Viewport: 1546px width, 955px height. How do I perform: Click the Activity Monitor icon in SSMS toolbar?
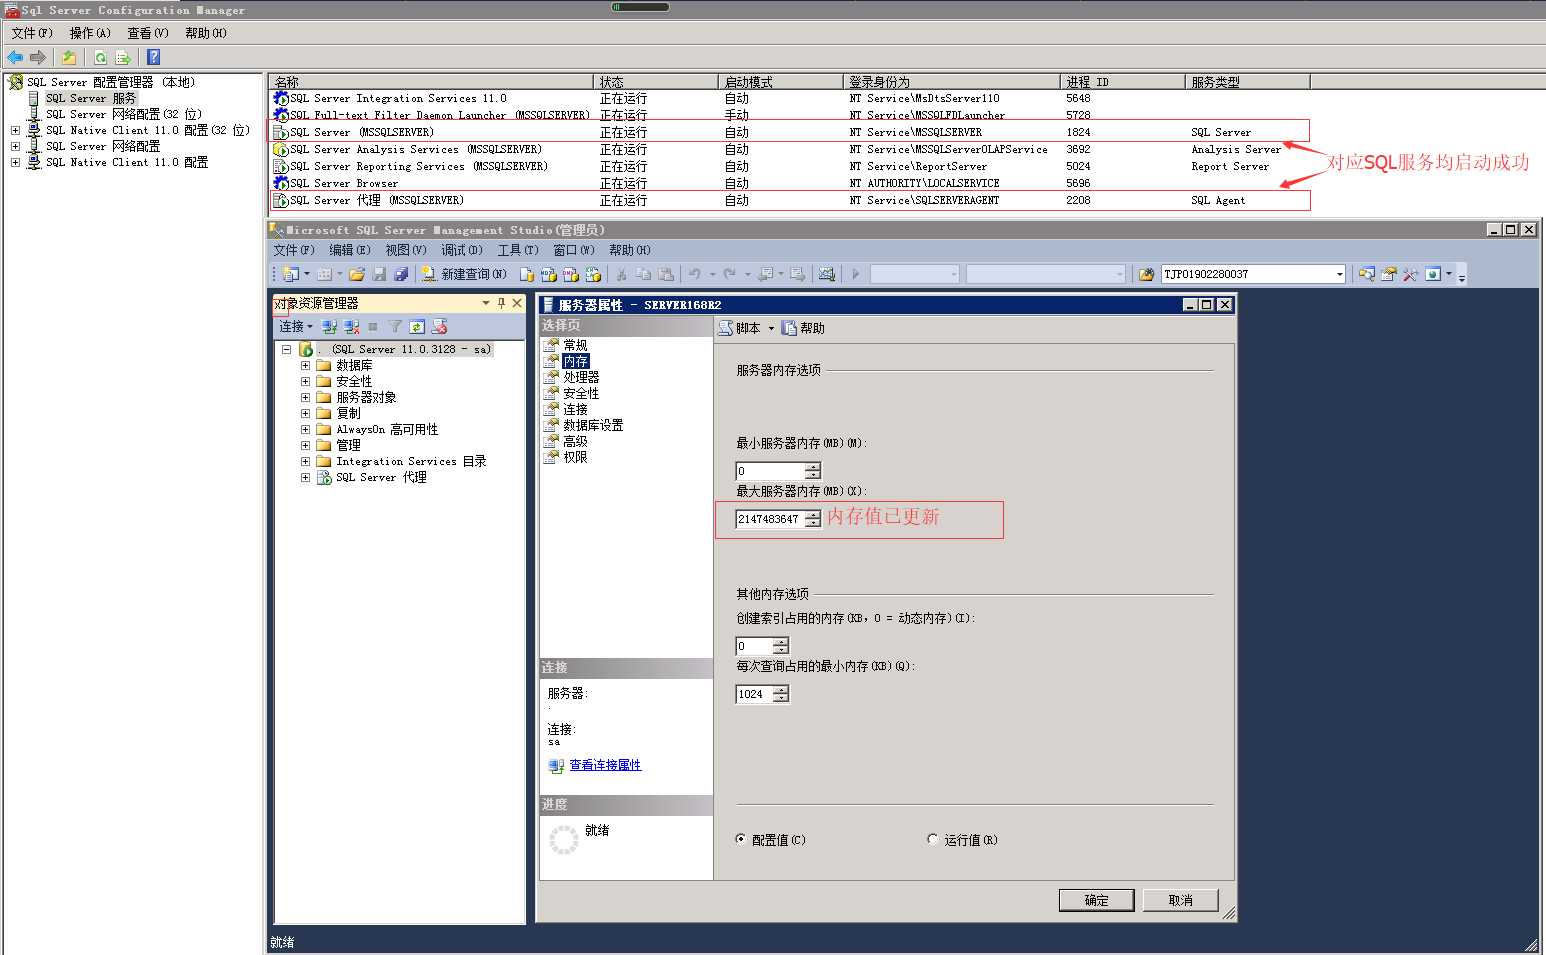pos(827,274)
